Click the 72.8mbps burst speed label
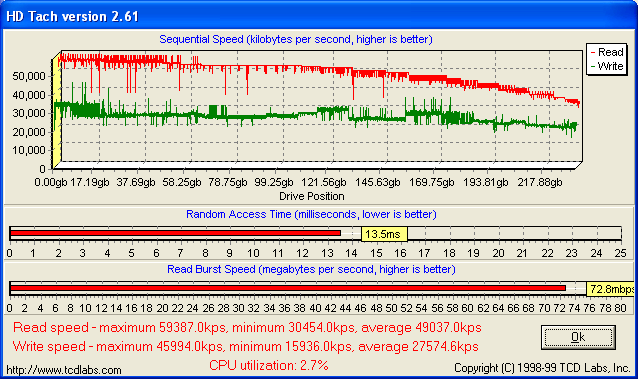 coord(611,289)
